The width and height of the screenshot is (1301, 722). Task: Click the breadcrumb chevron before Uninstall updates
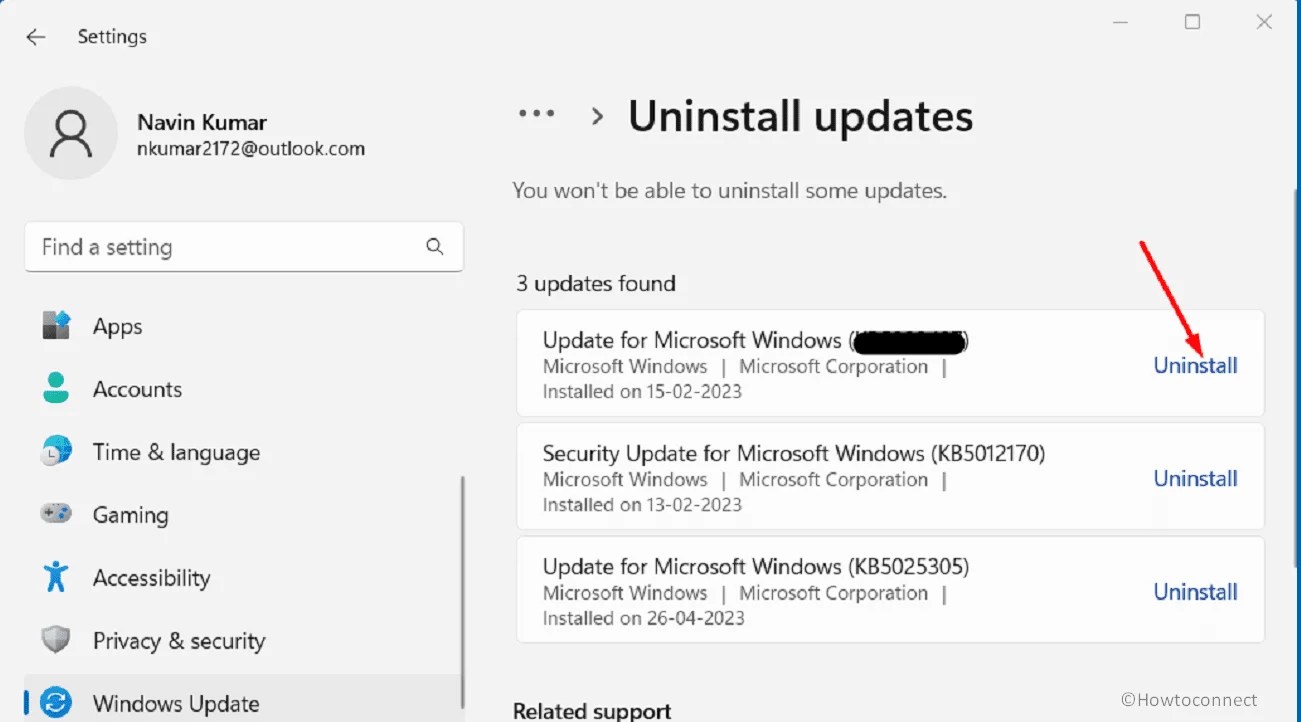[596, 115]
